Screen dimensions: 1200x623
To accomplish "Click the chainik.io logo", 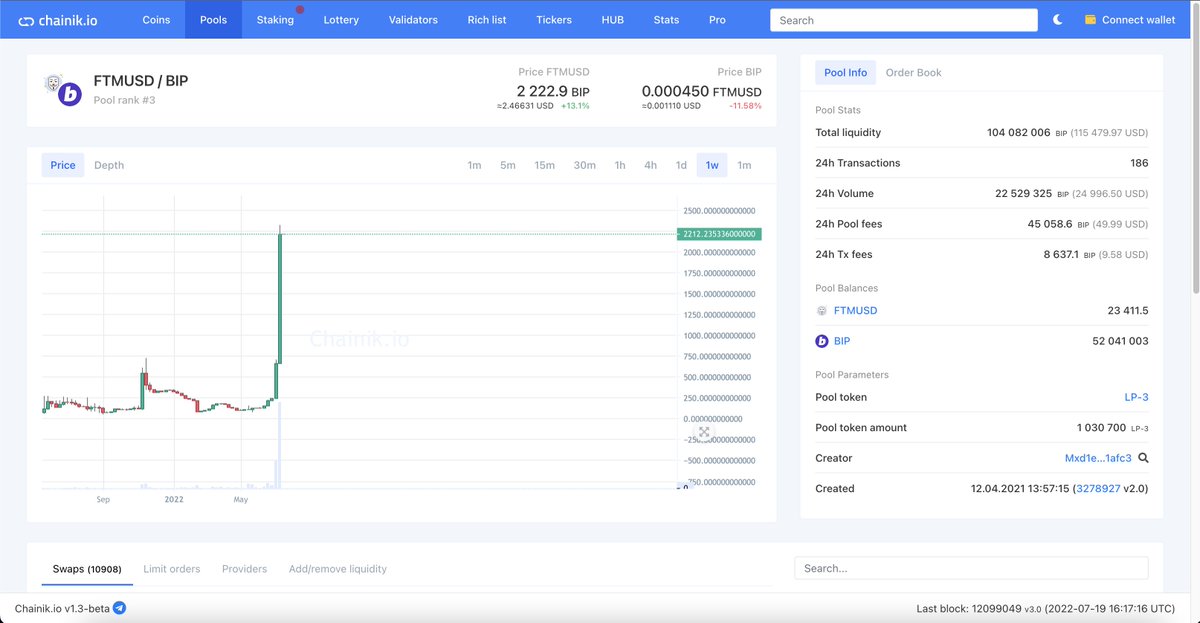I will [58, 20].
